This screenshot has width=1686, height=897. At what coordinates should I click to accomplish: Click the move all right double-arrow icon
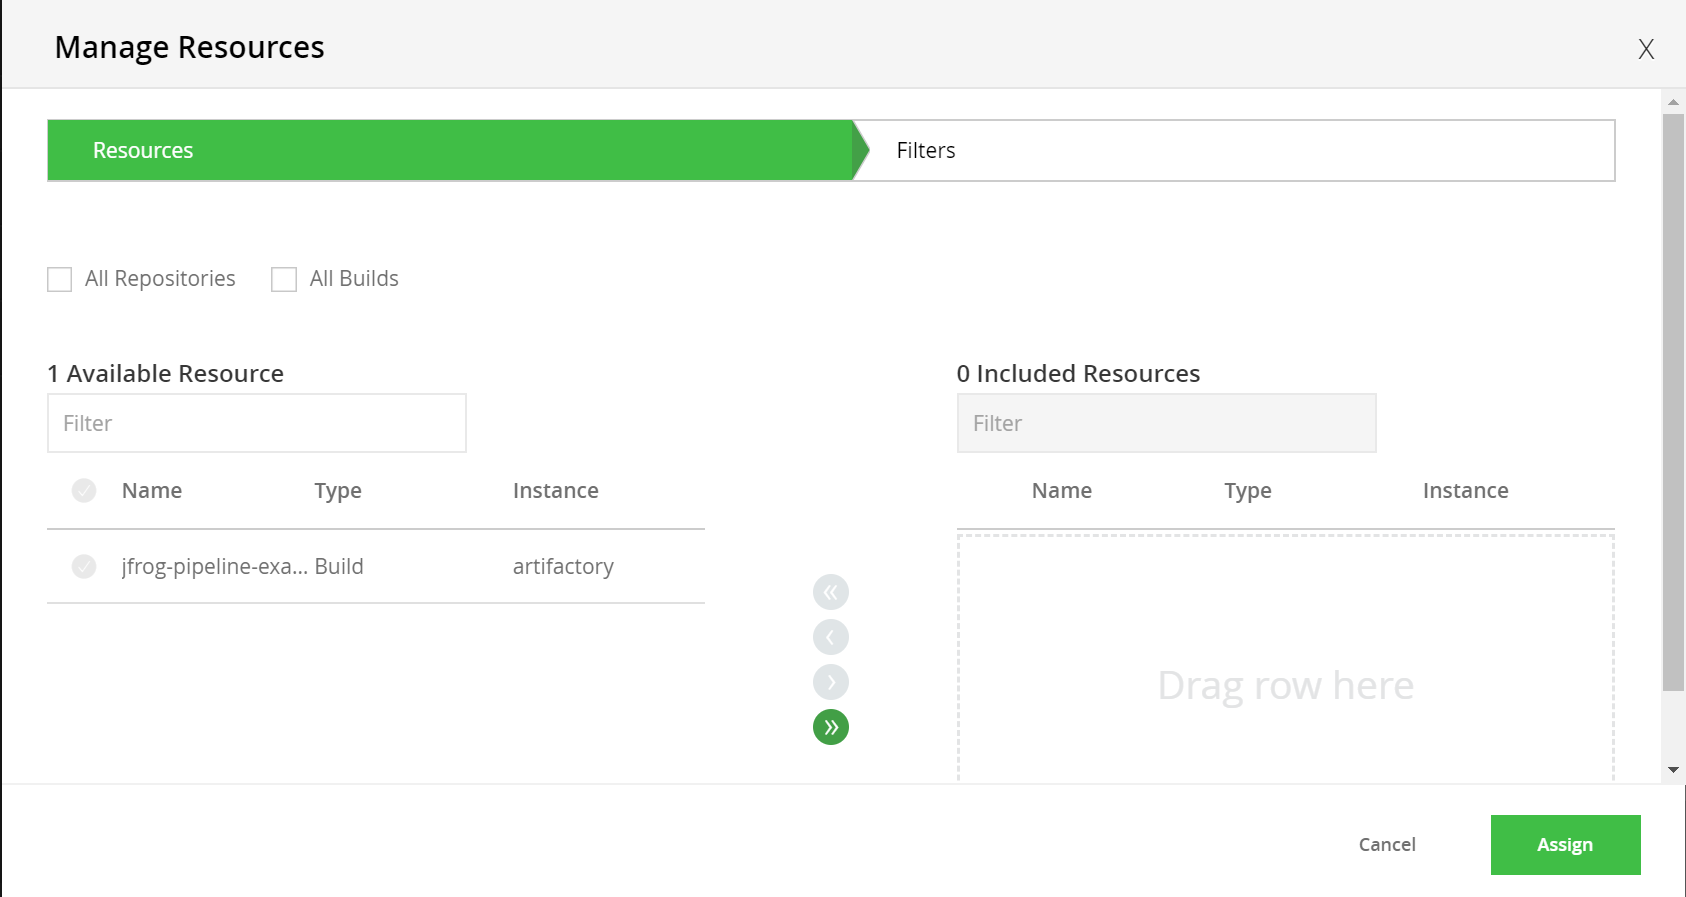coord(831,727)
